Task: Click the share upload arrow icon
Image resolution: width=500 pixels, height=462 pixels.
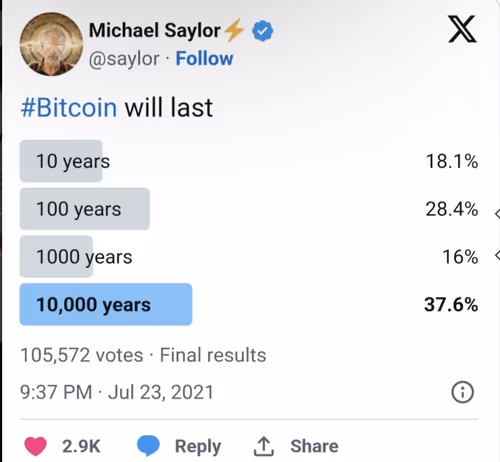Action: click(x=264, y=446)
